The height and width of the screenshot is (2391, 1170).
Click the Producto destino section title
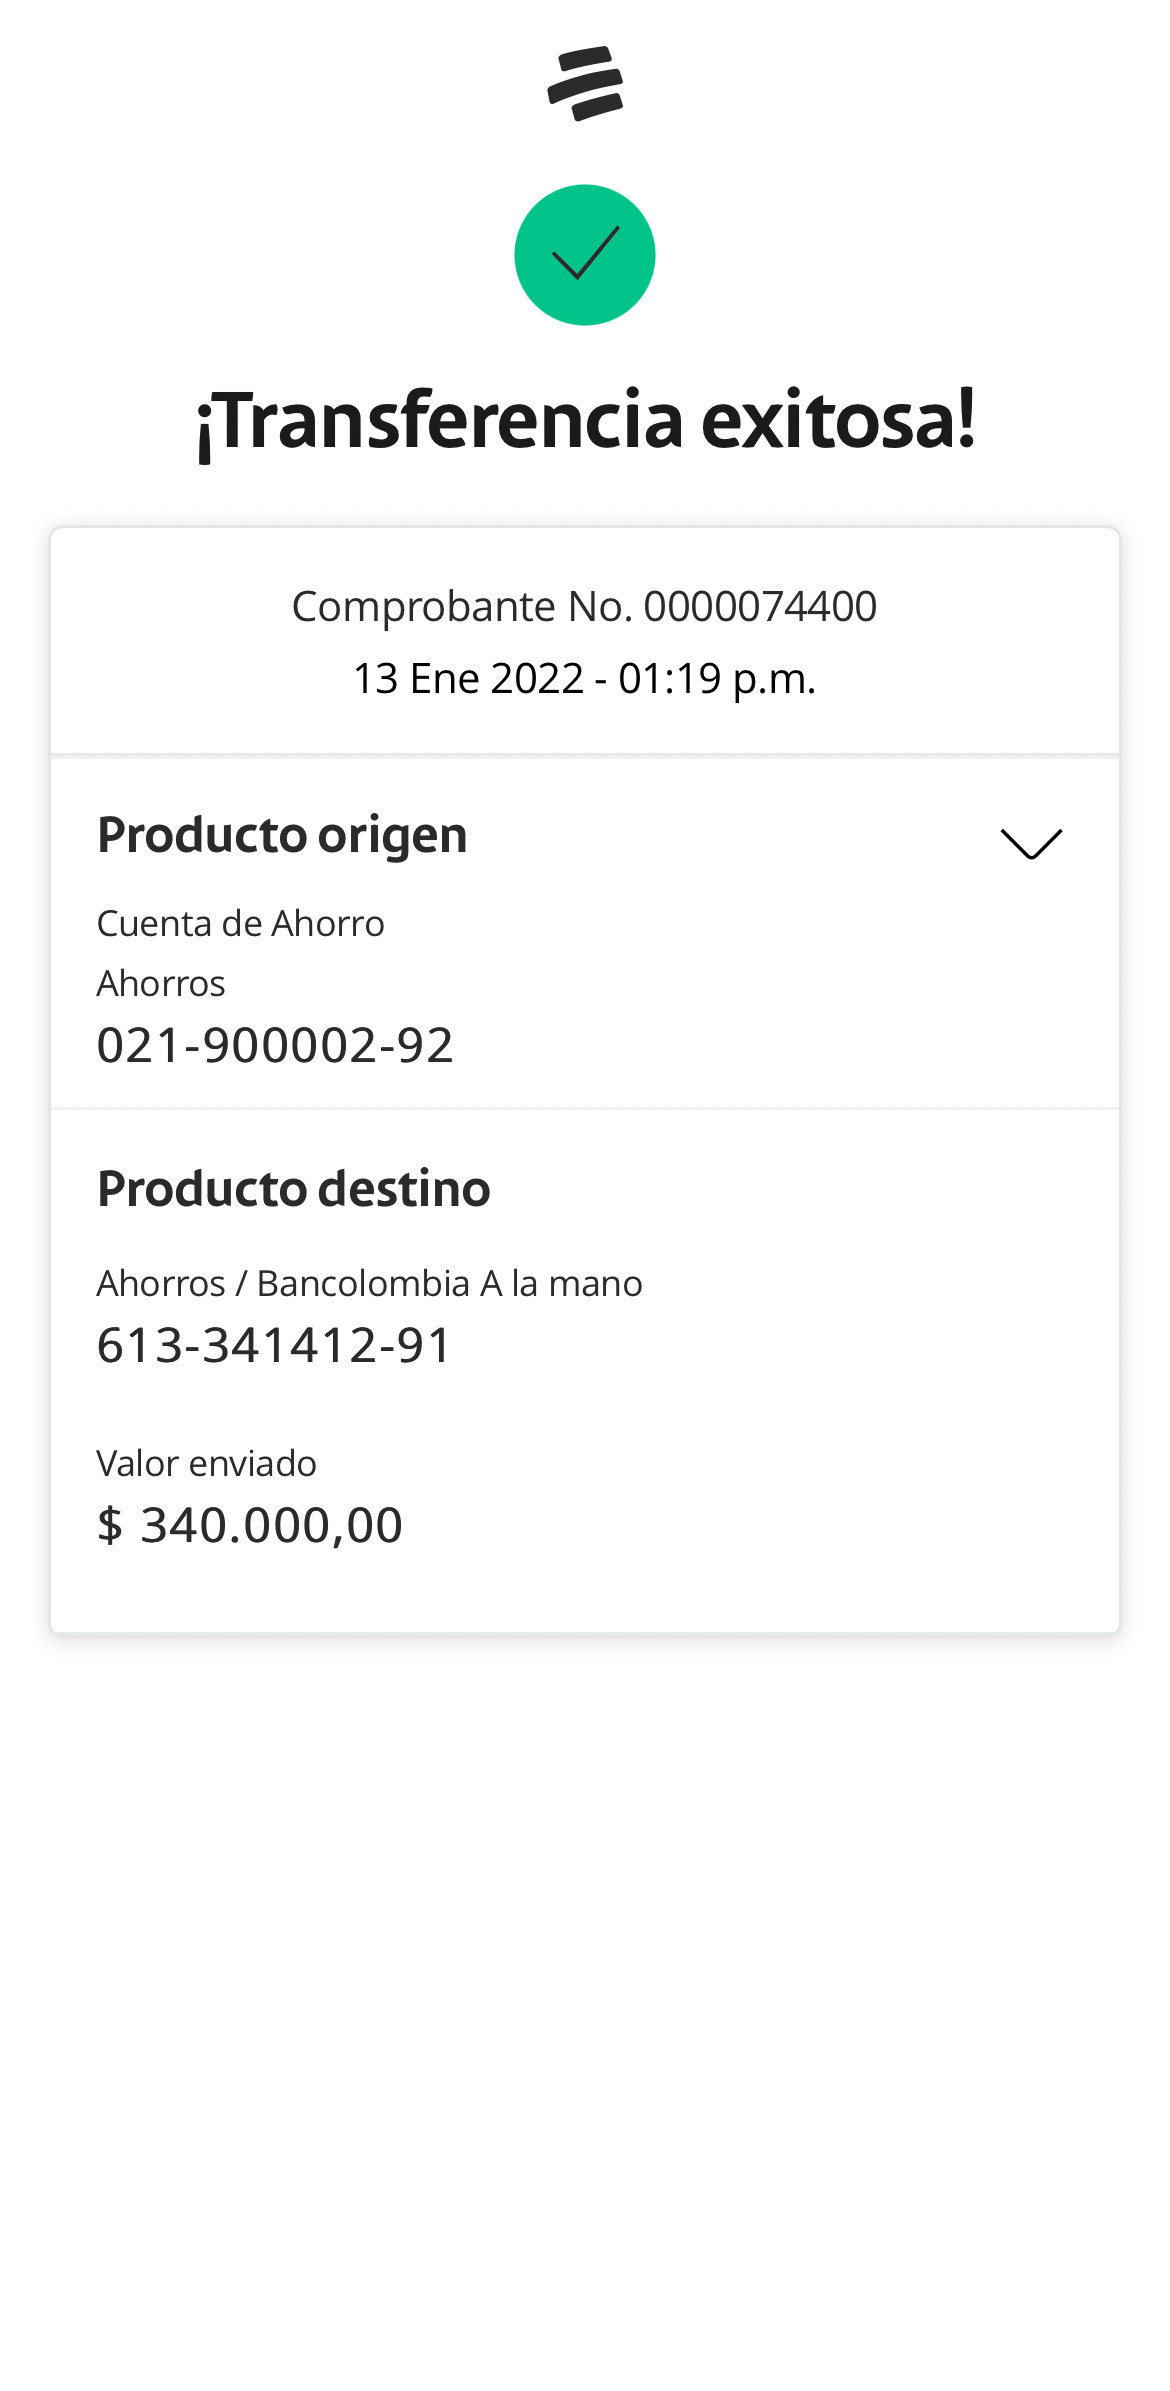coord(293,1189)
